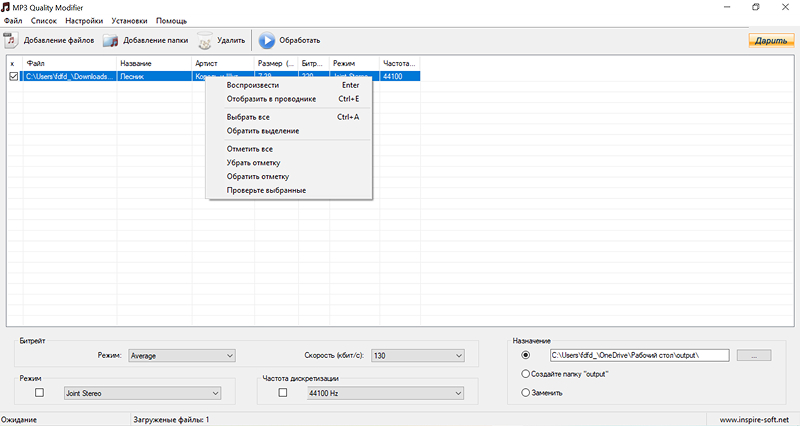Click the output folder path input field
The height and width of the screenshot is (426, 800).
tap(638, 355)
